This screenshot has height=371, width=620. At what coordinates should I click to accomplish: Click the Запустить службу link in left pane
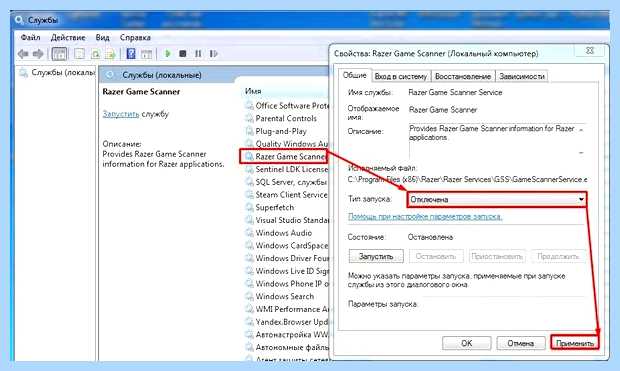[x=121, y=114]
